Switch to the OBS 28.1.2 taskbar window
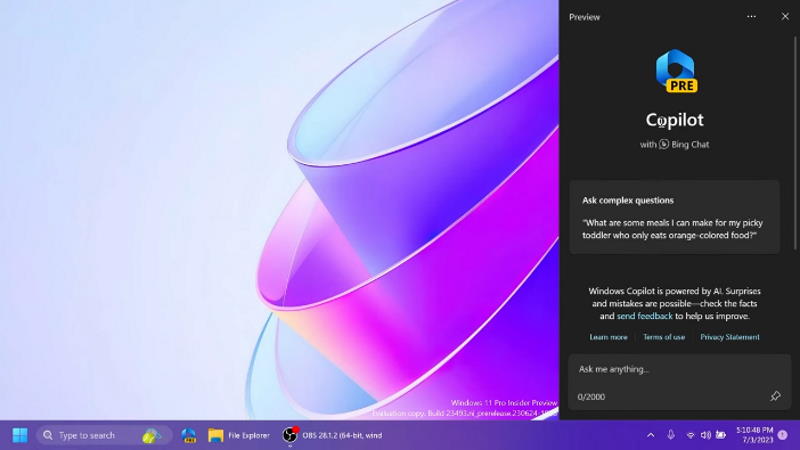 pyautogui.click(x=332, y=435)
